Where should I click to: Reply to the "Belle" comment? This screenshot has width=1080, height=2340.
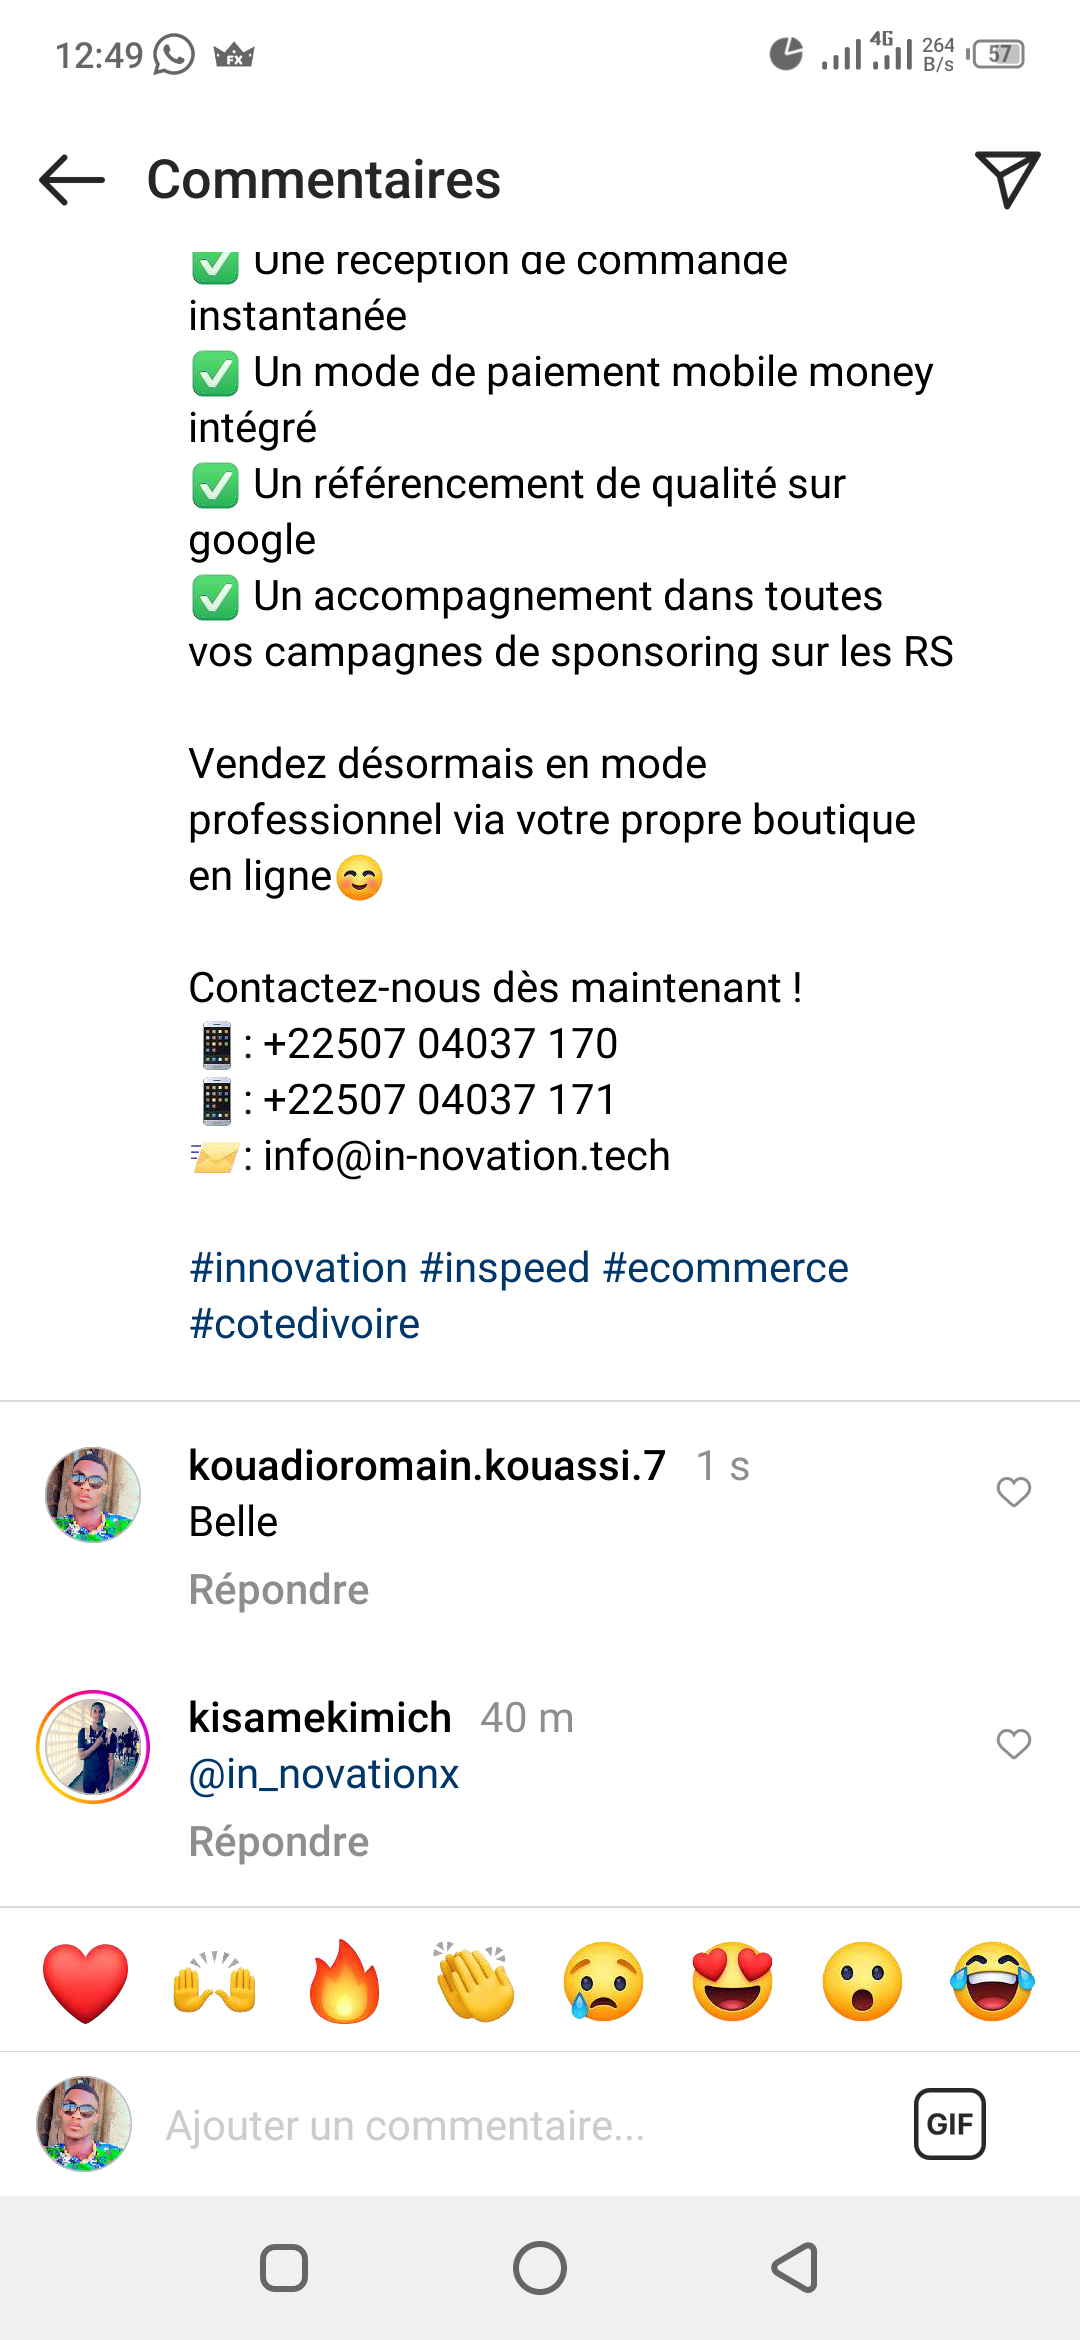click(x=279, y=1590)
